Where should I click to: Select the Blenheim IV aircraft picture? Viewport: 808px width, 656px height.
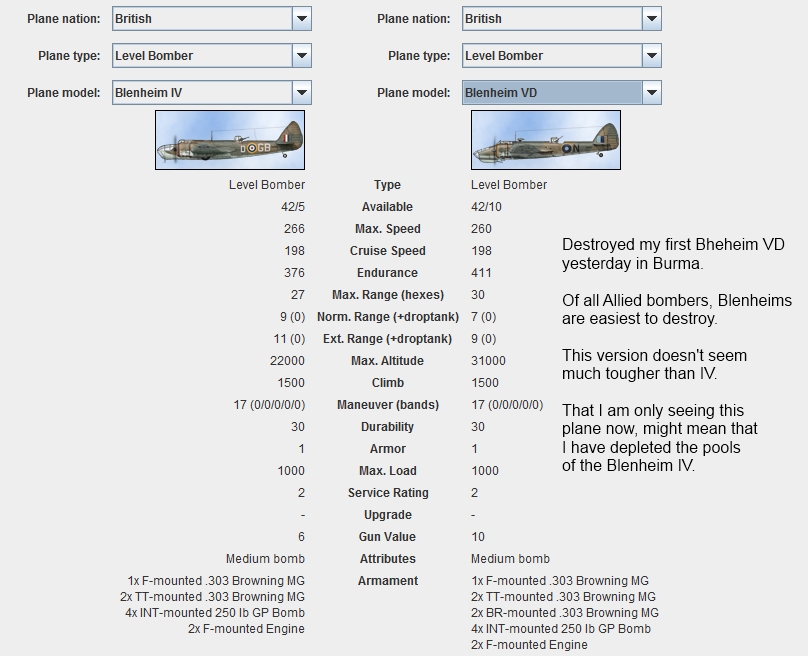pyautogui.click(x=230, y=140)
